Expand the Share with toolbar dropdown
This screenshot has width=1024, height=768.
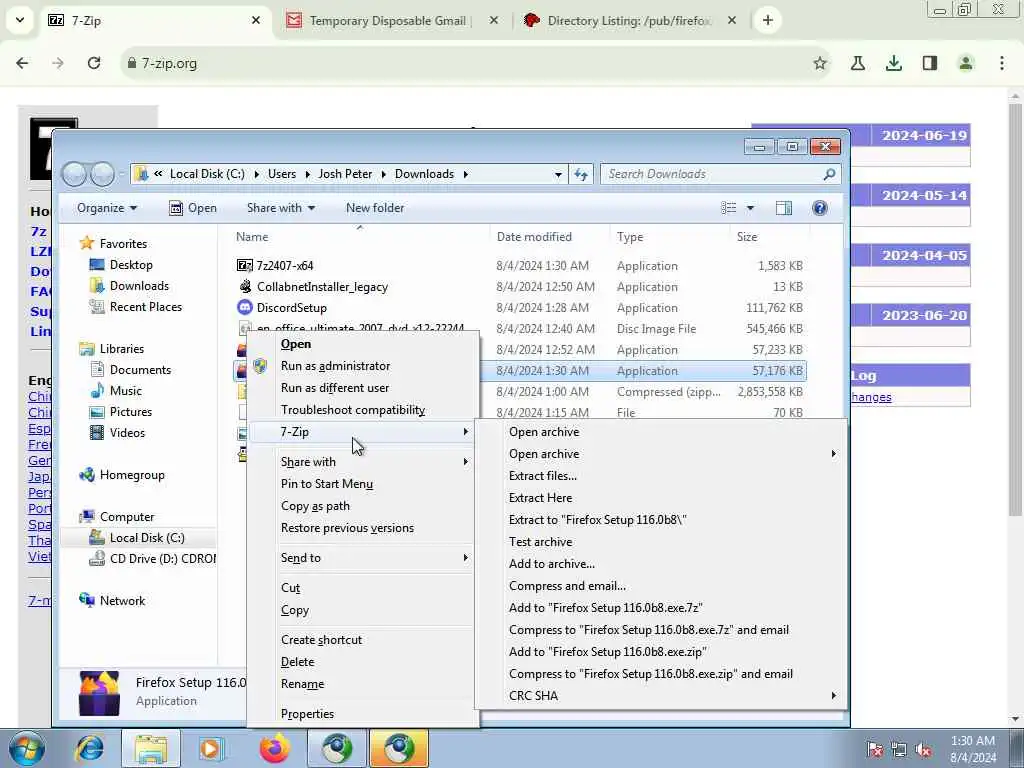[x=281, y=208]
